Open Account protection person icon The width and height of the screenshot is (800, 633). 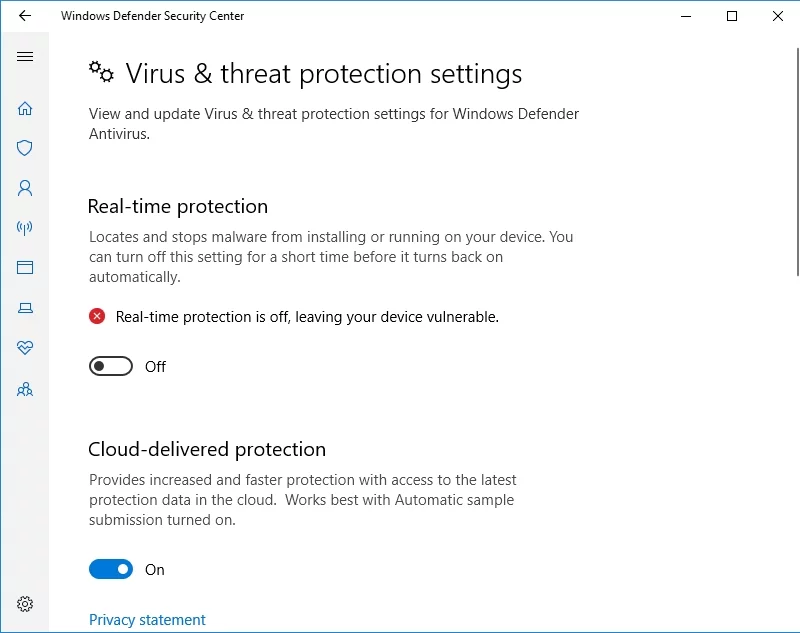click(25, 188)
